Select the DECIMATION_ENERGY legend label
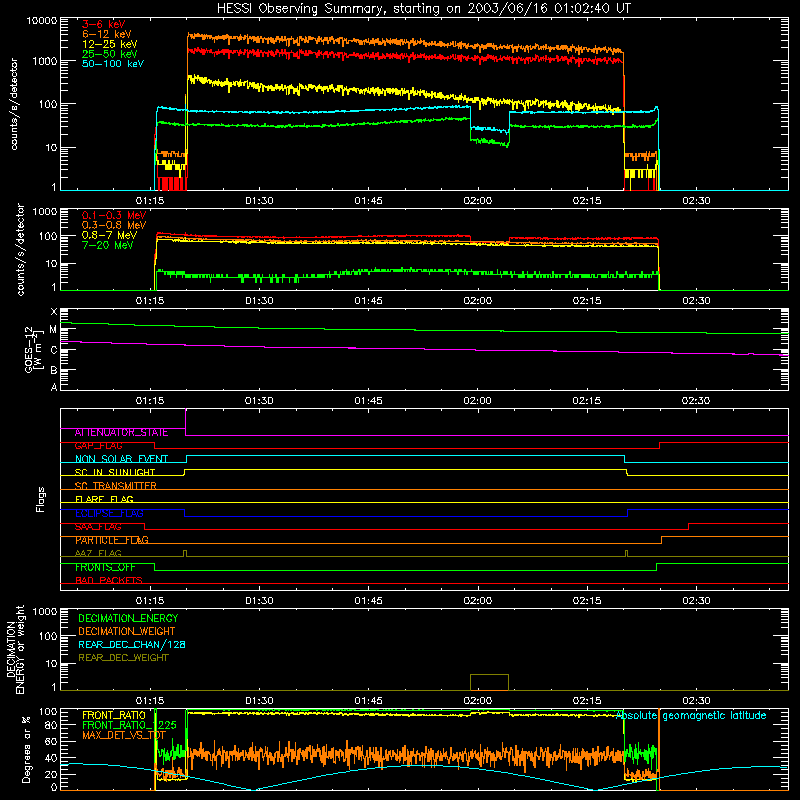This screenshot has height=800, width=800. [128, 618]
